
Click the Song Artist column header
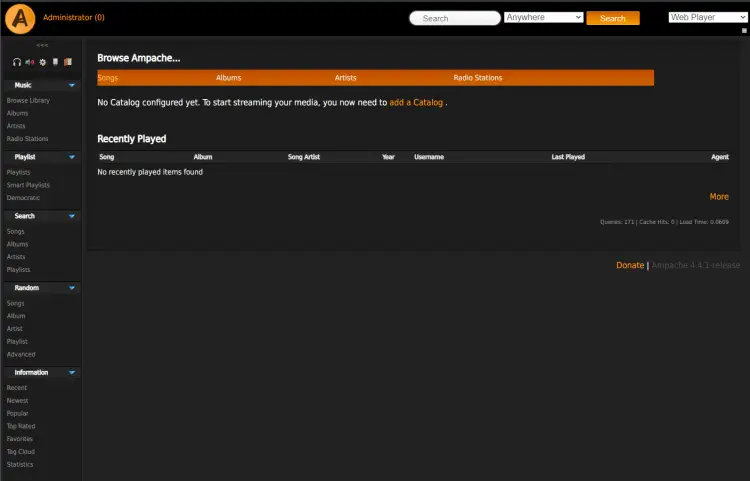click(304, 157)
